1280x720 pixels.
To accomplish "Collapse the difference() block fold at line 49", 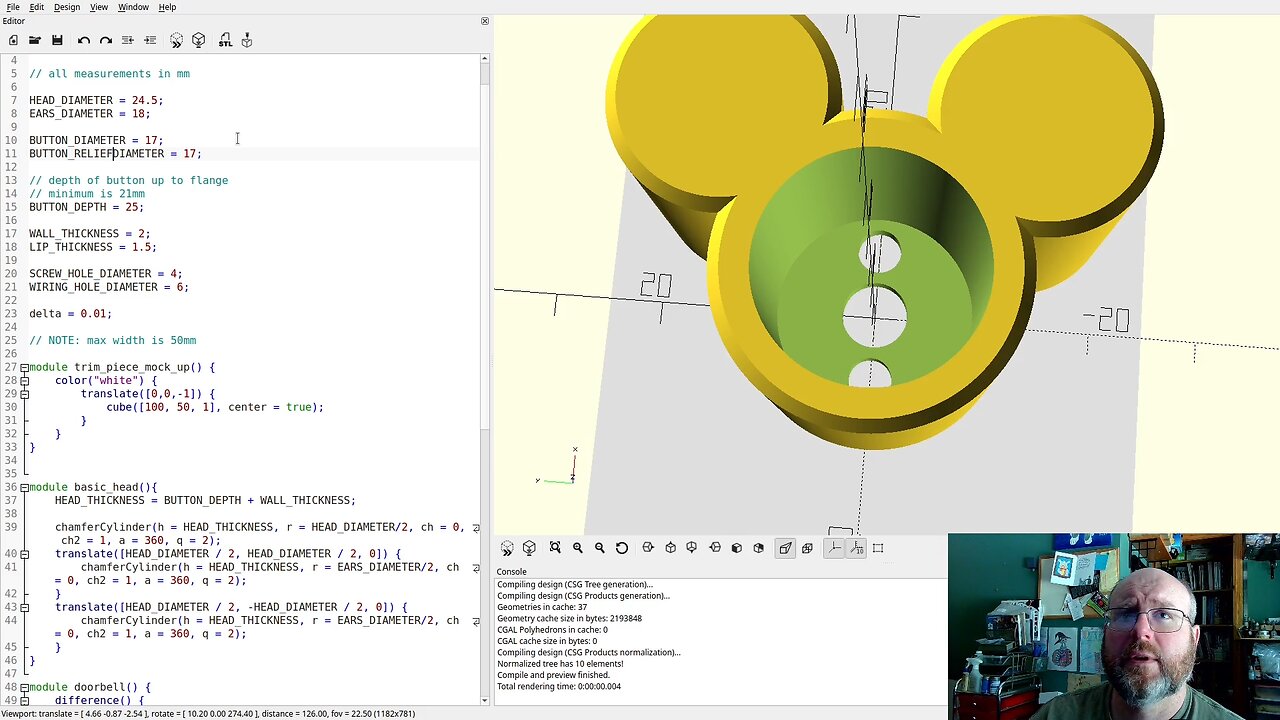I will [x=24, y=700].
